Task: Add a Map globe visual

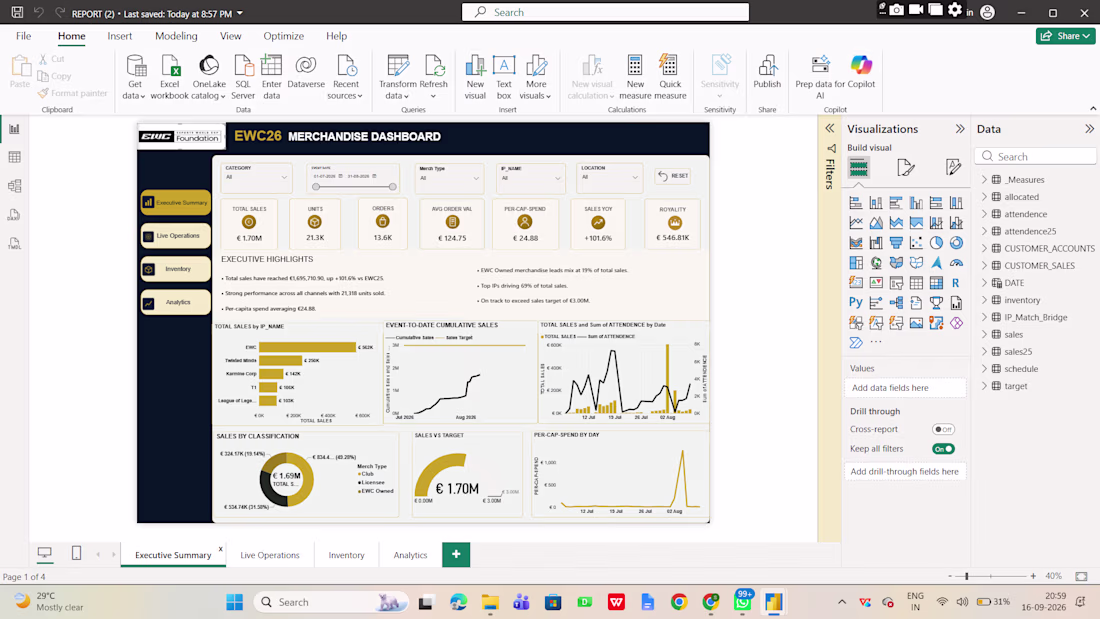Action: [x=876, y=263]
